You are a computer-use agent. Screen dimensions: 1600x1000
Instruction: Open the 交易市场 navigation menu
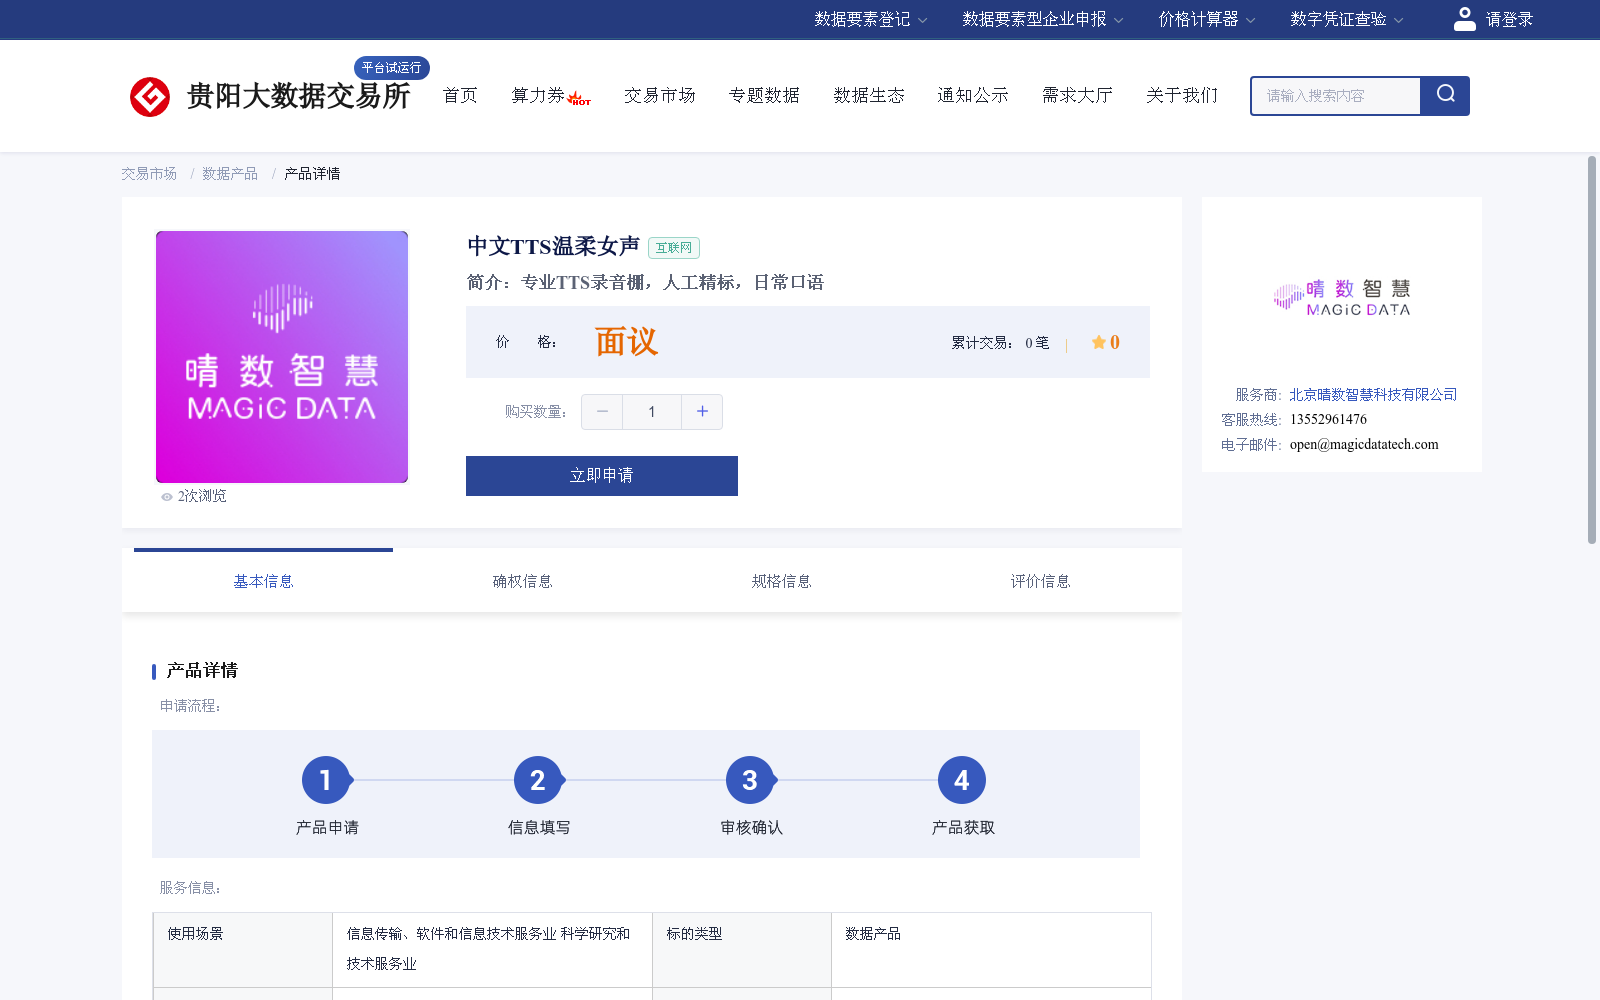coord(659,95)
